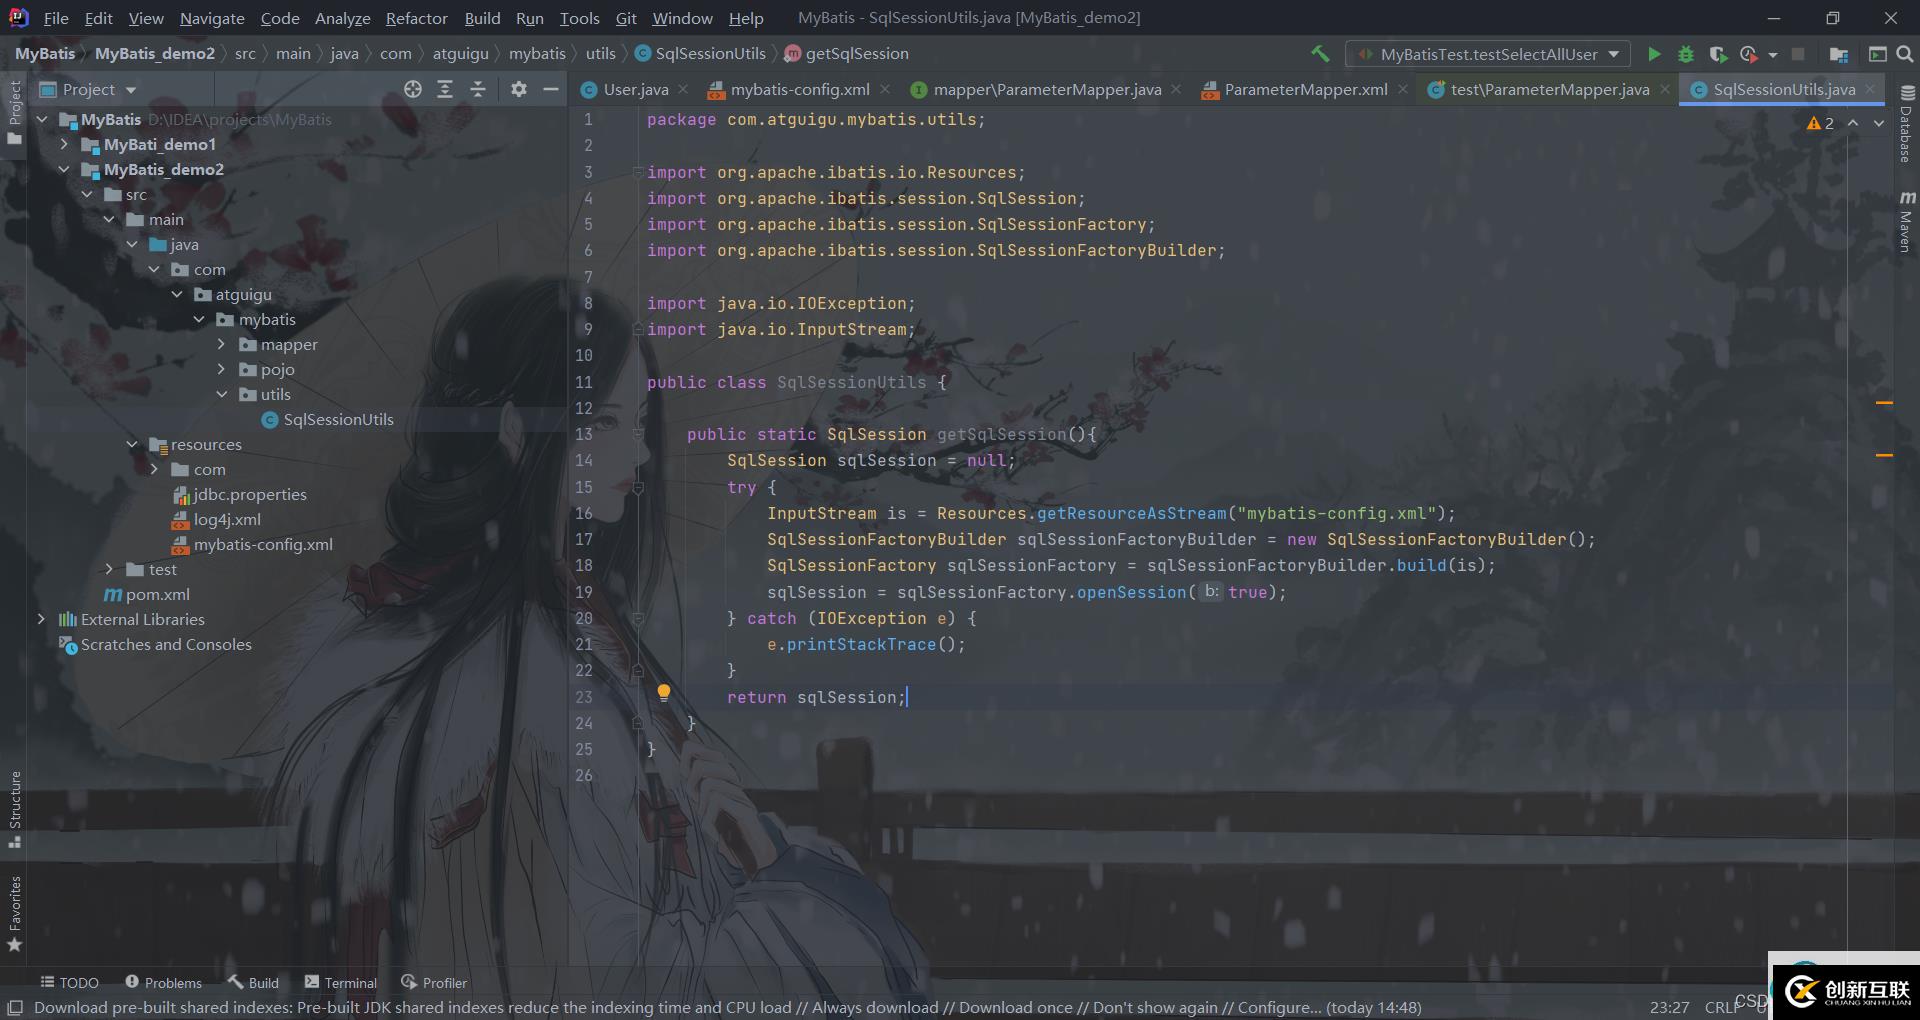Screen dimensions: 1920x1020
Task: Click Collapse All icon in Project panel
Action: pos(478,89)
